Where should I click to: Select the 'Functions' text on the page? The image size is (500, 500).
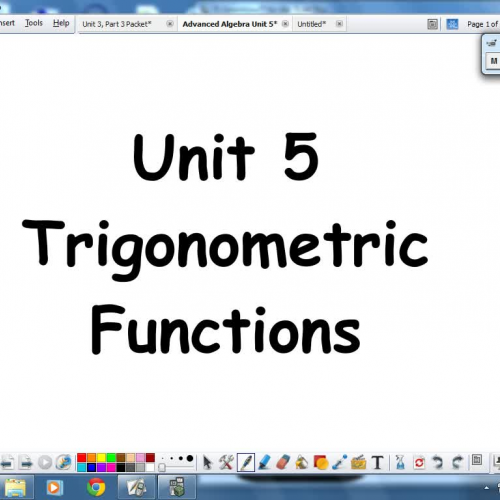coord(226,329)
